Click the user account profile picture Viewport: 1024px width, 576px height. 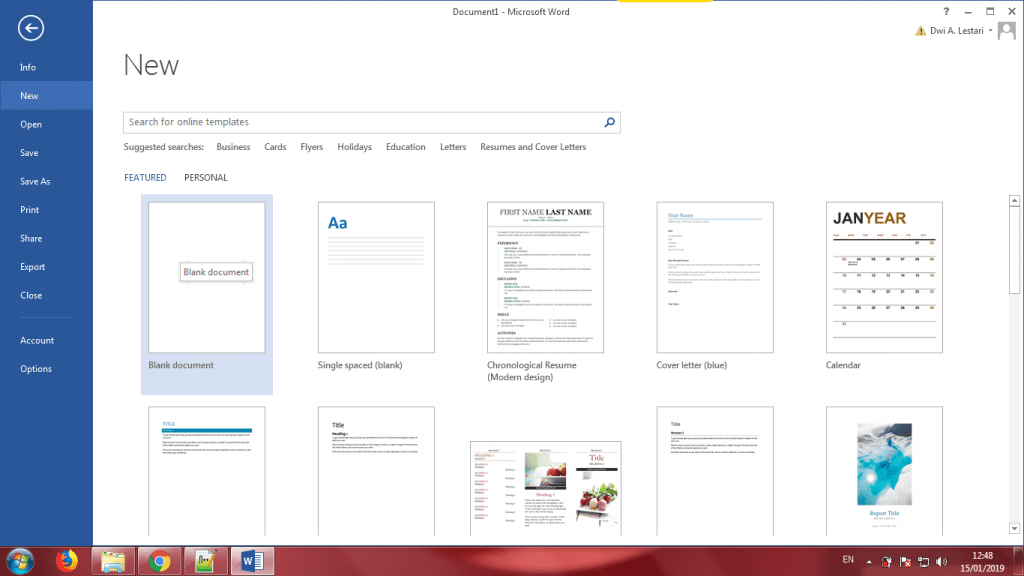pos(1006,31)
